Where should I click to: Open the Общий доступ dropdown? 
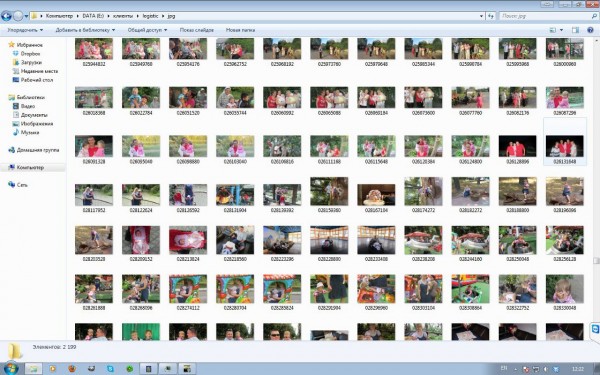[x=147, y=30]
